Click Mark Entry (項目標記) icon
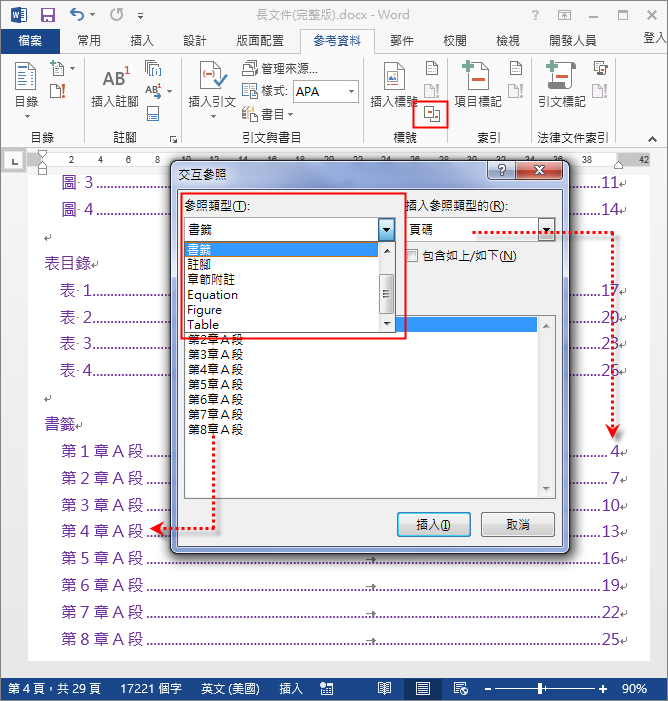668x701 pixels. pyautogui.click(x=478, y=85)
